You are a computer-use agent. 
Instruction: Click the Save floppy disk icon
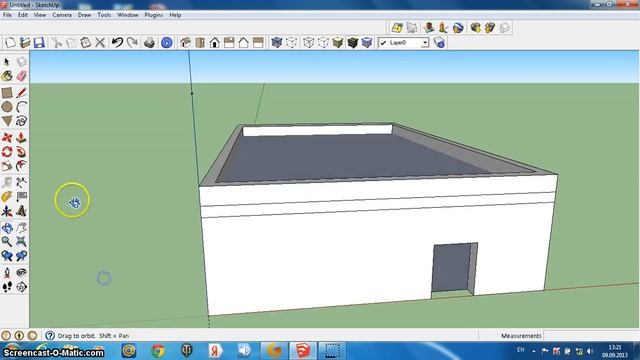point(39,42)
